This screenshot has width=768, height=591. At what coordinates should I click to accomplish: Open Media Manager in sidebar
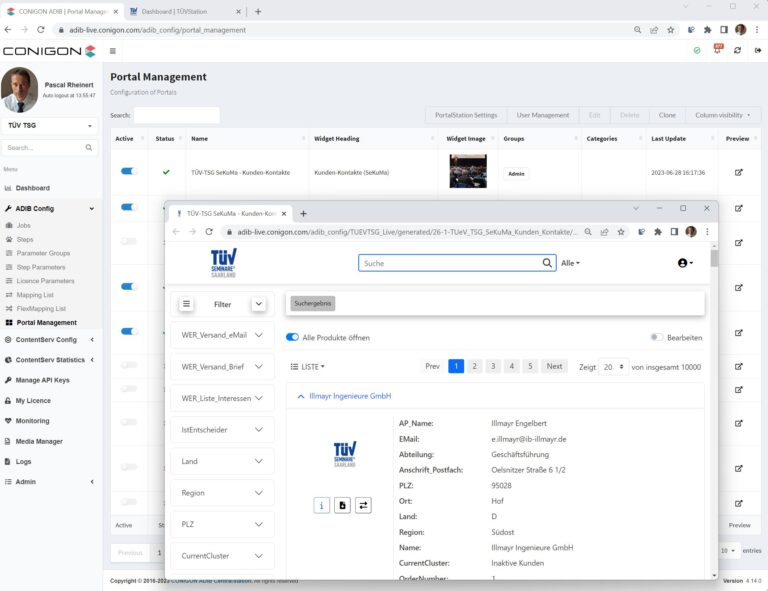click(x=39, y=441)
